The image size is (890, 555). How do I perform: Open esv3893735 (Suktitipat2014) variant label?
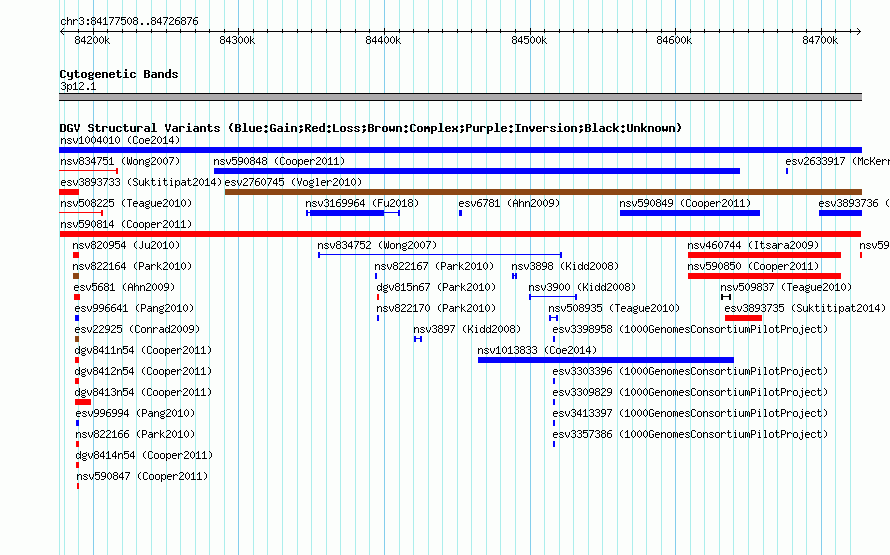pos(805,308)
